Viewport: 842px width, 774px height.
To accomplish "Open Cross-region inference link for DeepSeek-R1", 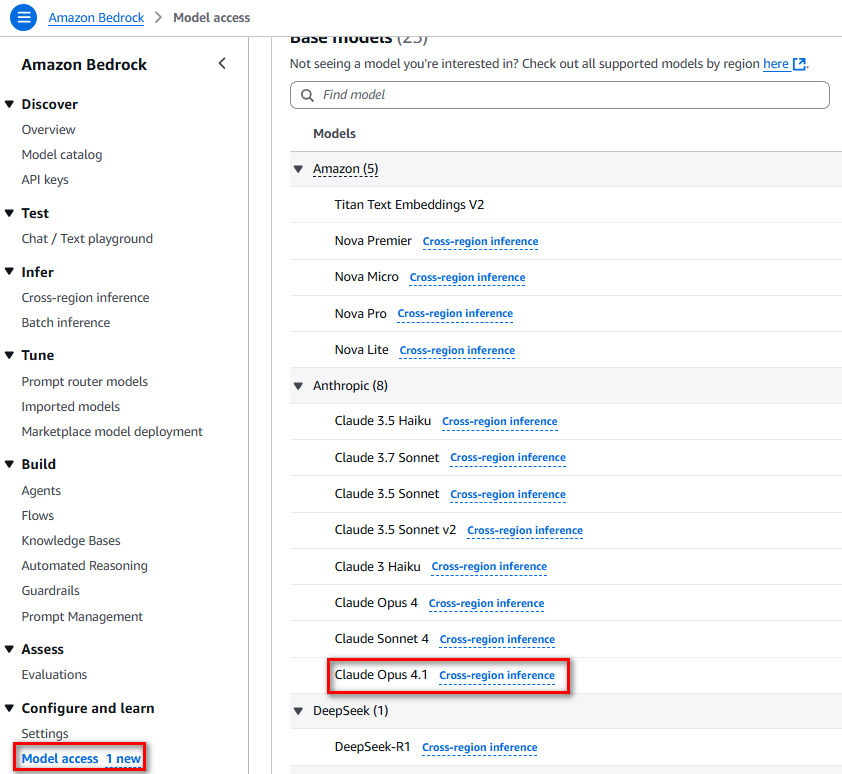I will [480, 747].
